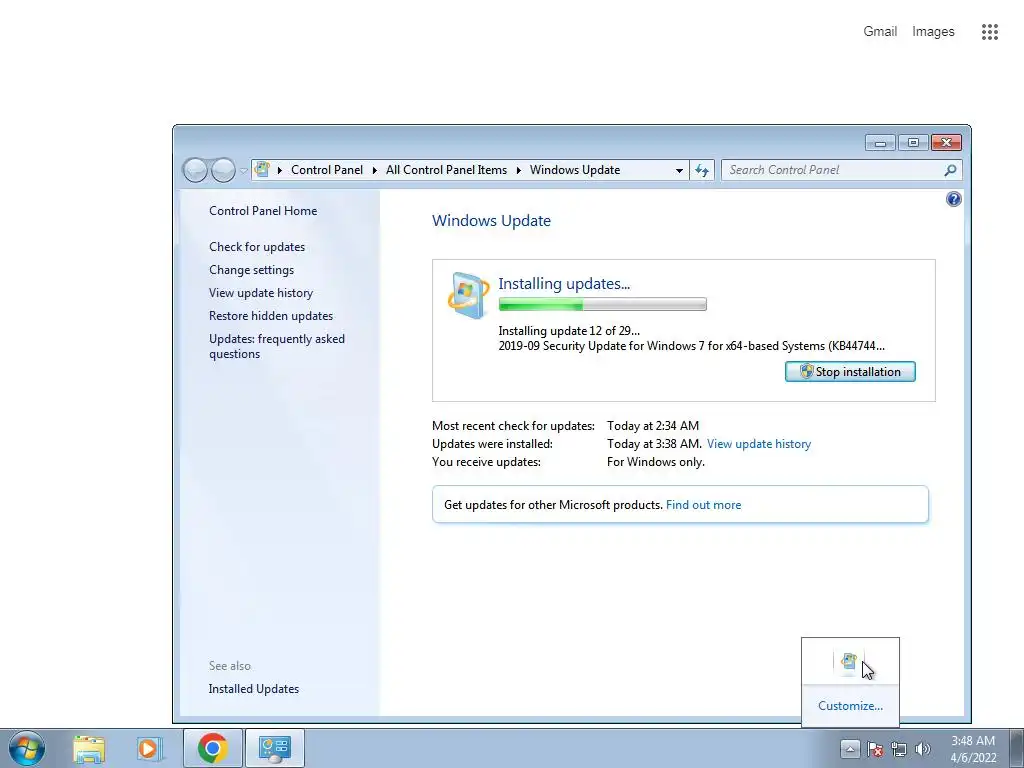Click the Windows Start orb
Image resolution: width=1024 pixels, height=768 pixels.
27,748
